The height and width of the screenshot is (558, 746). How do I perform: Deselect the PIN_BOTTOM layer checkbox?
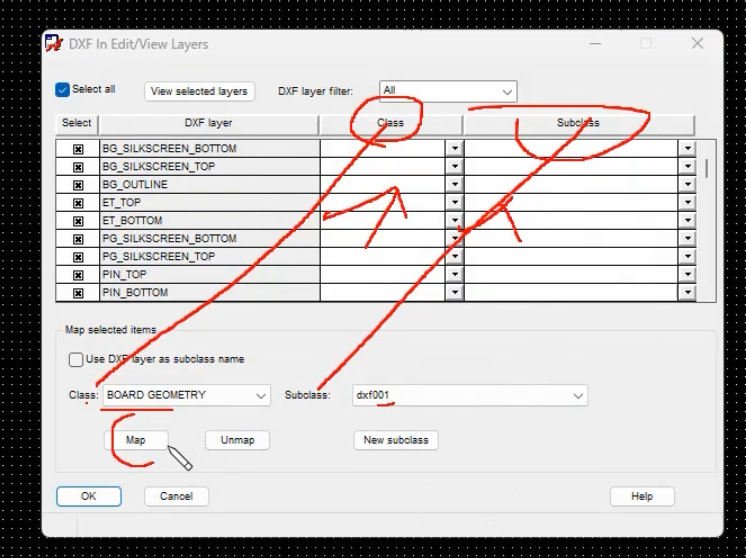click(78, 293)
